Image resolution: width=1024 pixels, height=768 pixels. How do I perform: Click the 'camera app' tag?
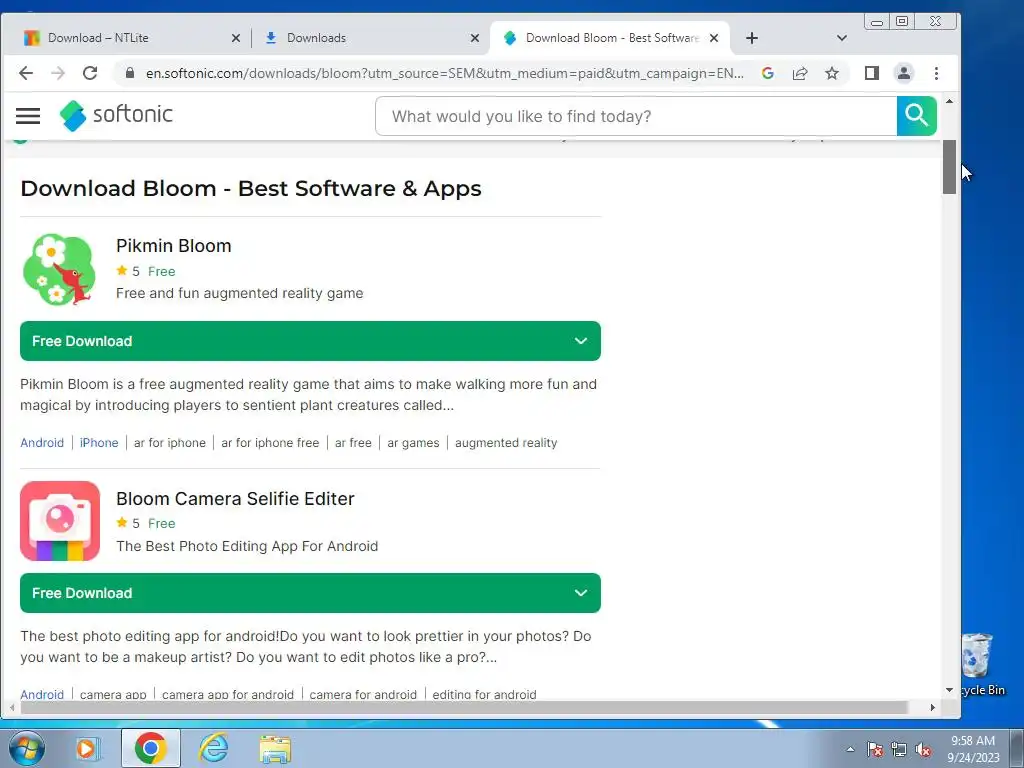pyautogui.click(x=113, y=694)
